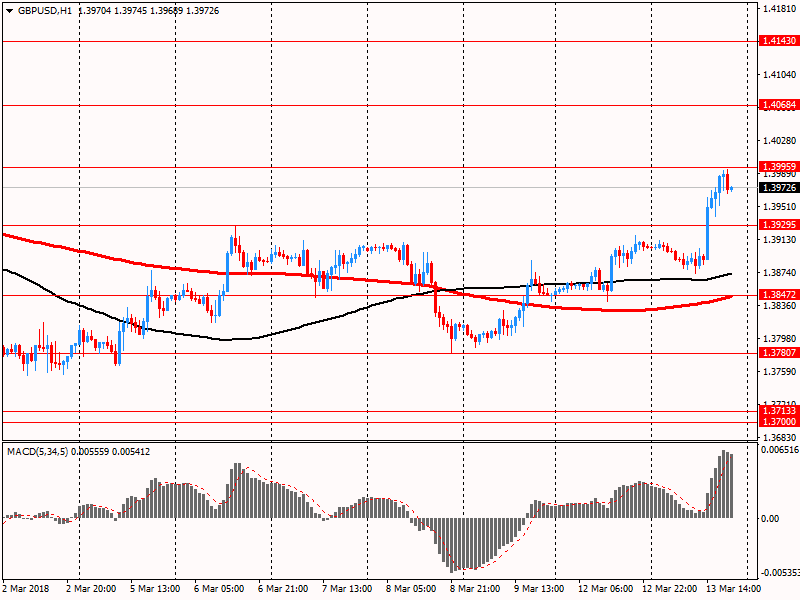This screenshot has height=600, width=800.
Task: Click the current price label 1.39726
Action: [x=778, y=188]
